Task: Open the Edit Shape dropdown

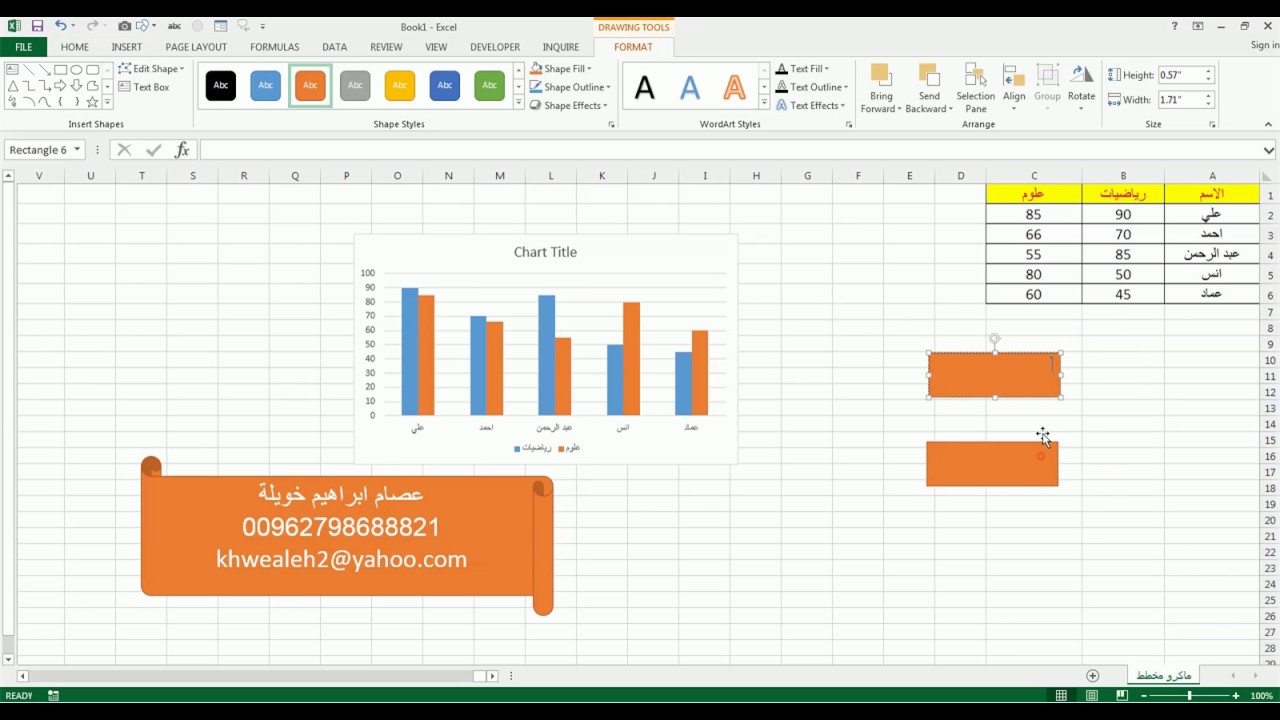Action: [152, 69]
